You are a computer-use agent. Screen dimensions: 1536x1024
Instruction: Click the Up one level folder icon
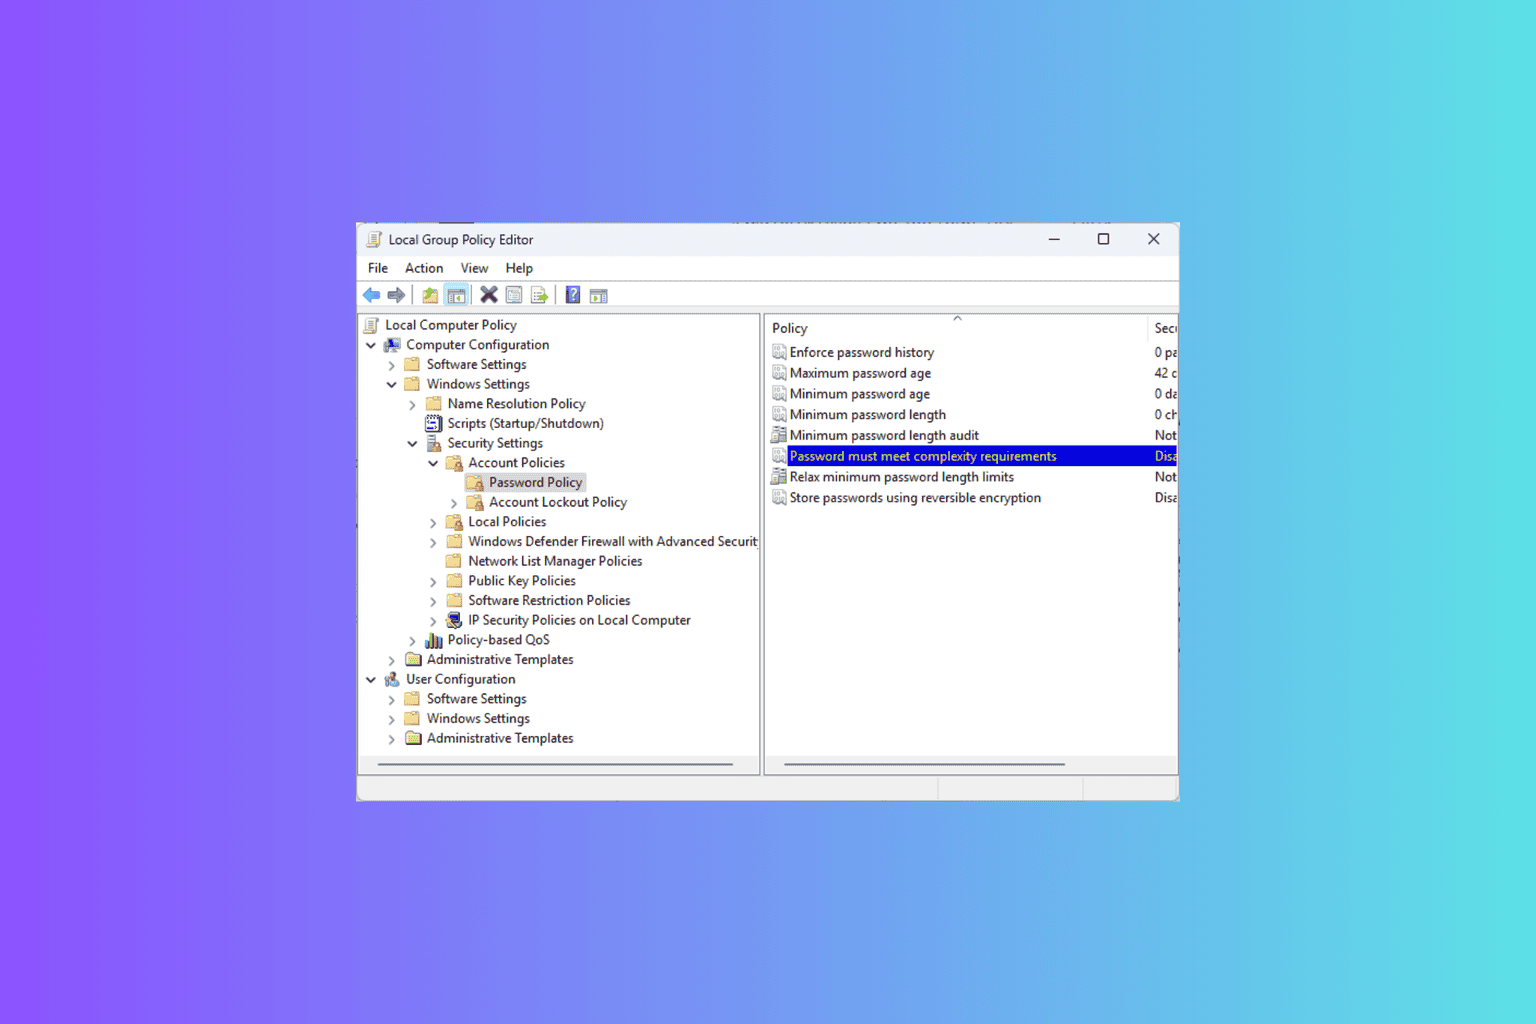point(430,295)
